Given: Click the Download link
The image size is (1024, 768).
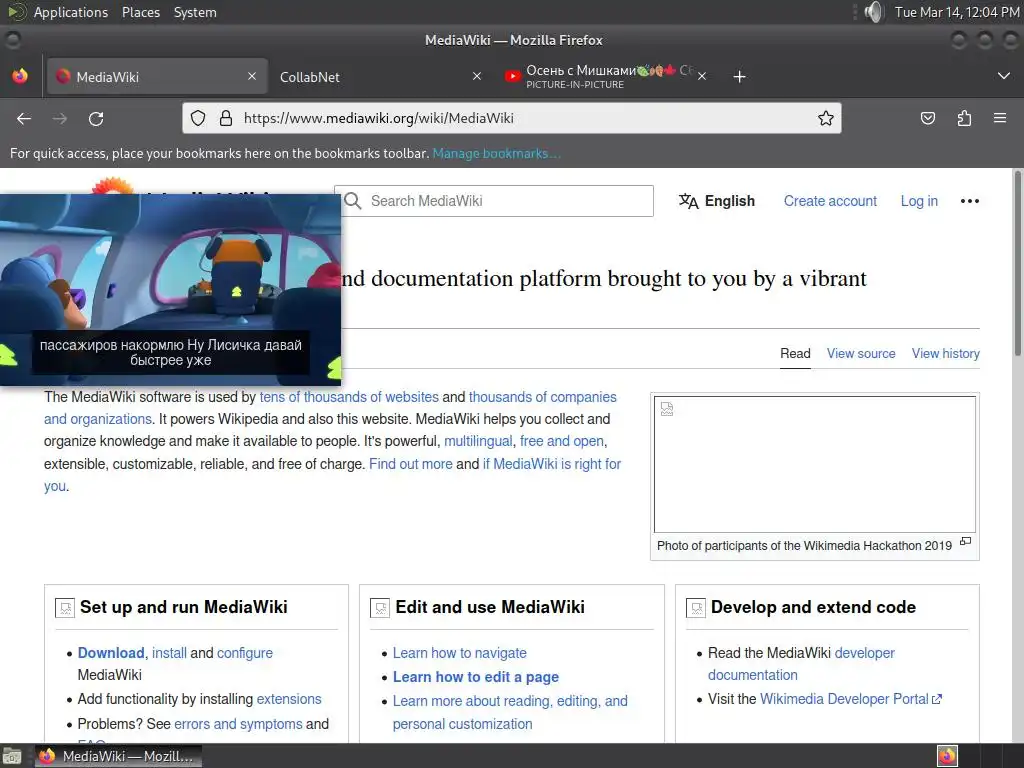Looking at the screenshot, I should click(x=111, y=653).
